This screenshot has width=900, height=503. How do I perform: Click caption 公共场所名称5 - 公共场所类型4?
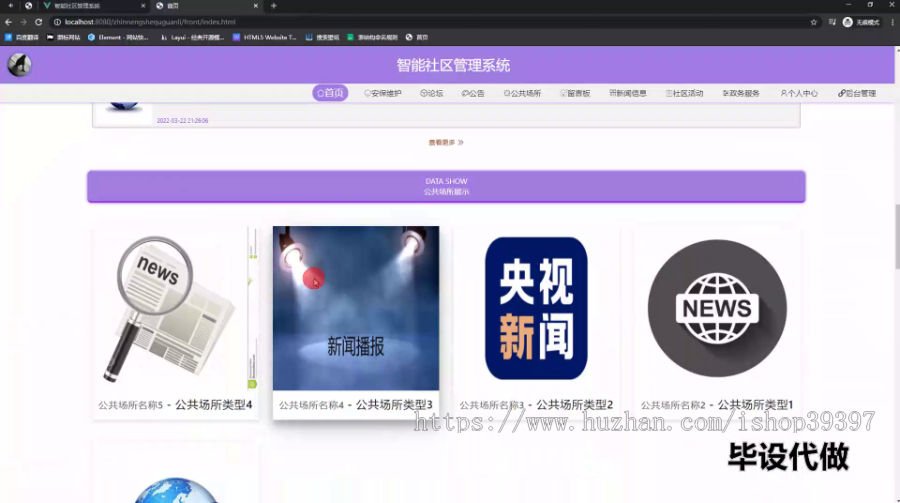(175, 405)
